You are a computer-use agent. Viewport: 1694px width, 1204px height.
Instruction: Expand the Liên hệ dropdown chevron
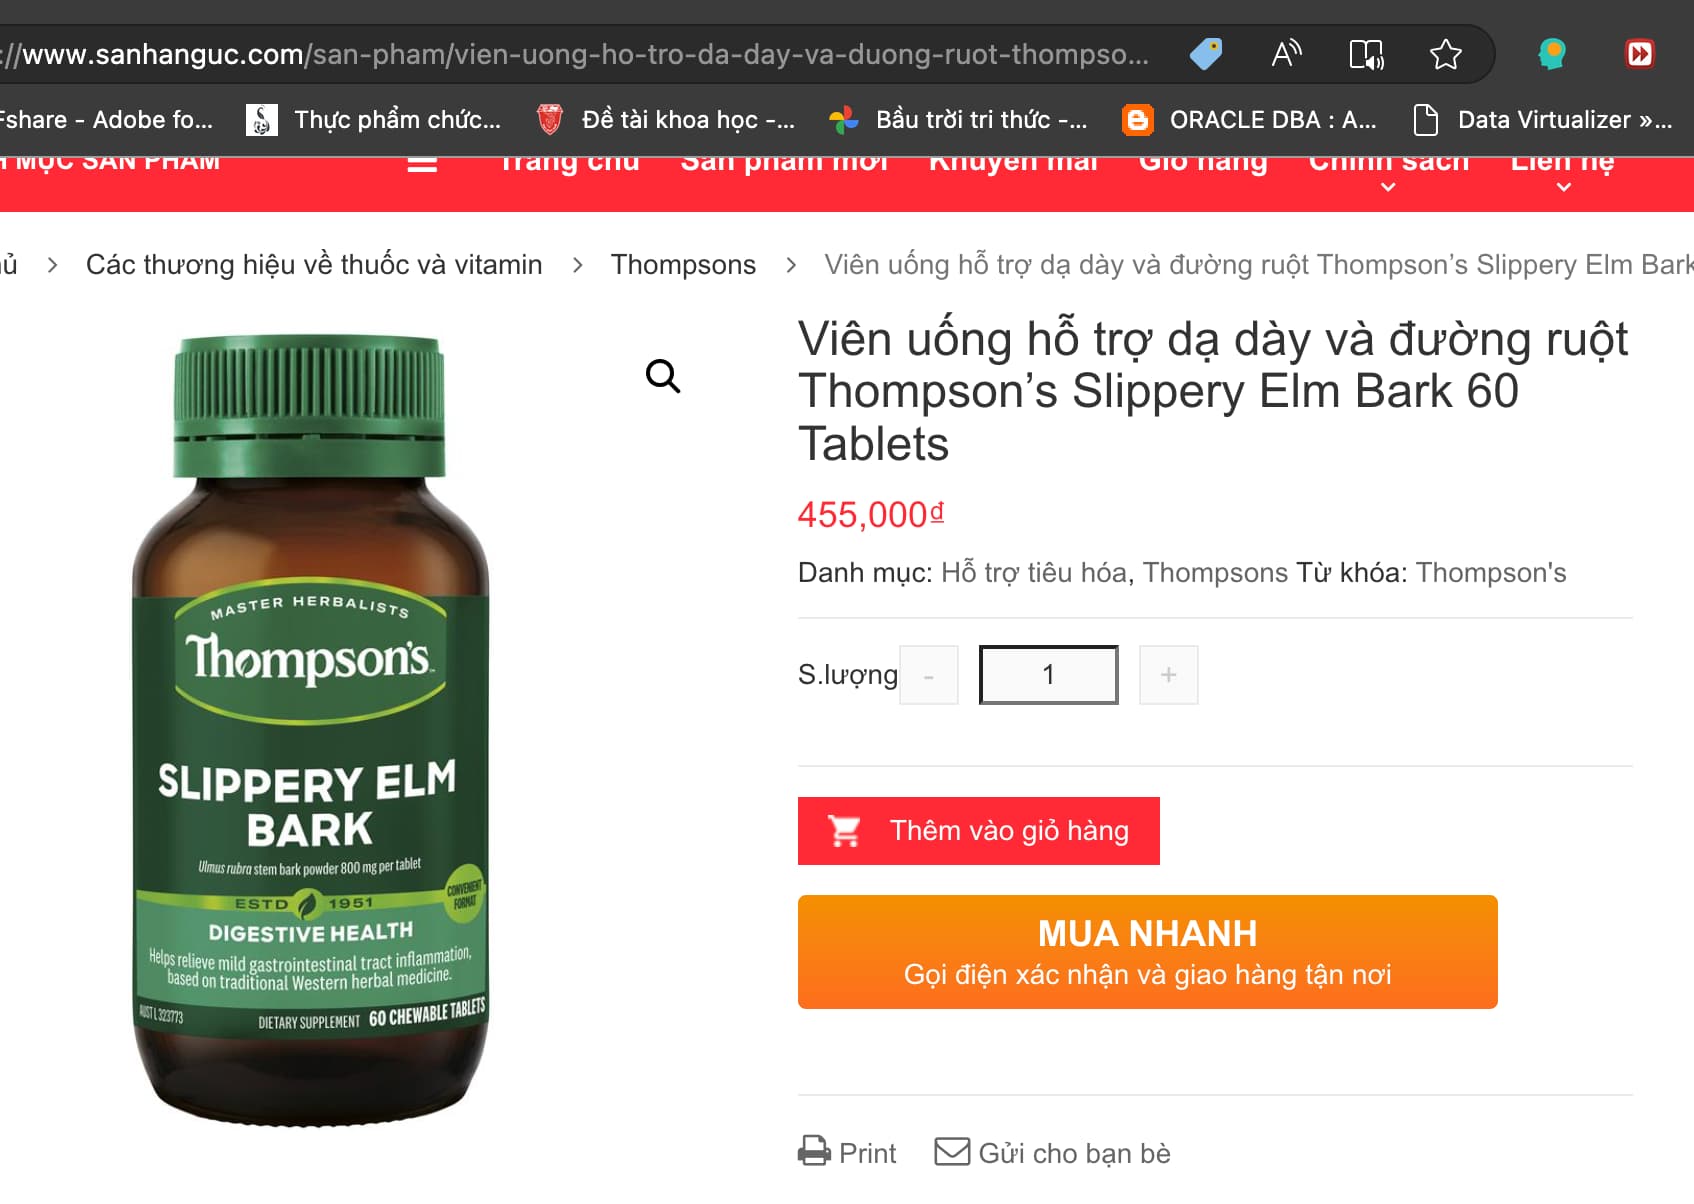(x=1564, y=187)
